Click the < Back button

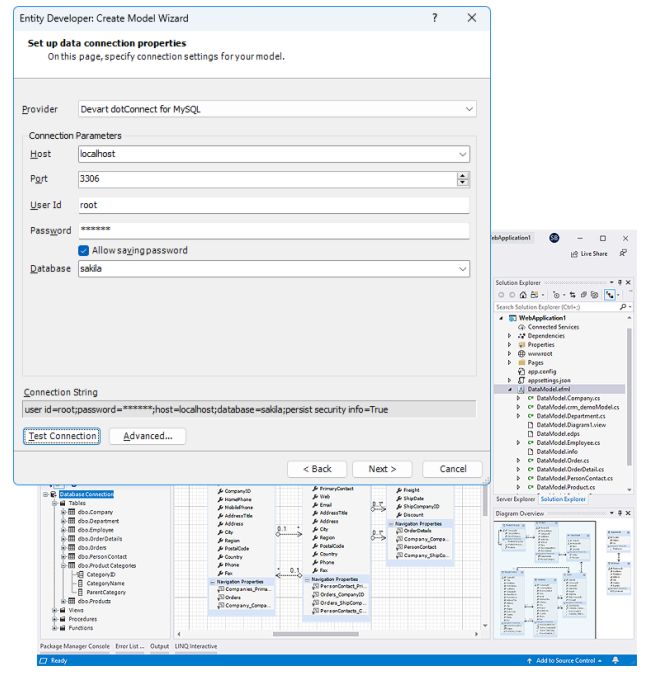coord(317,469)
